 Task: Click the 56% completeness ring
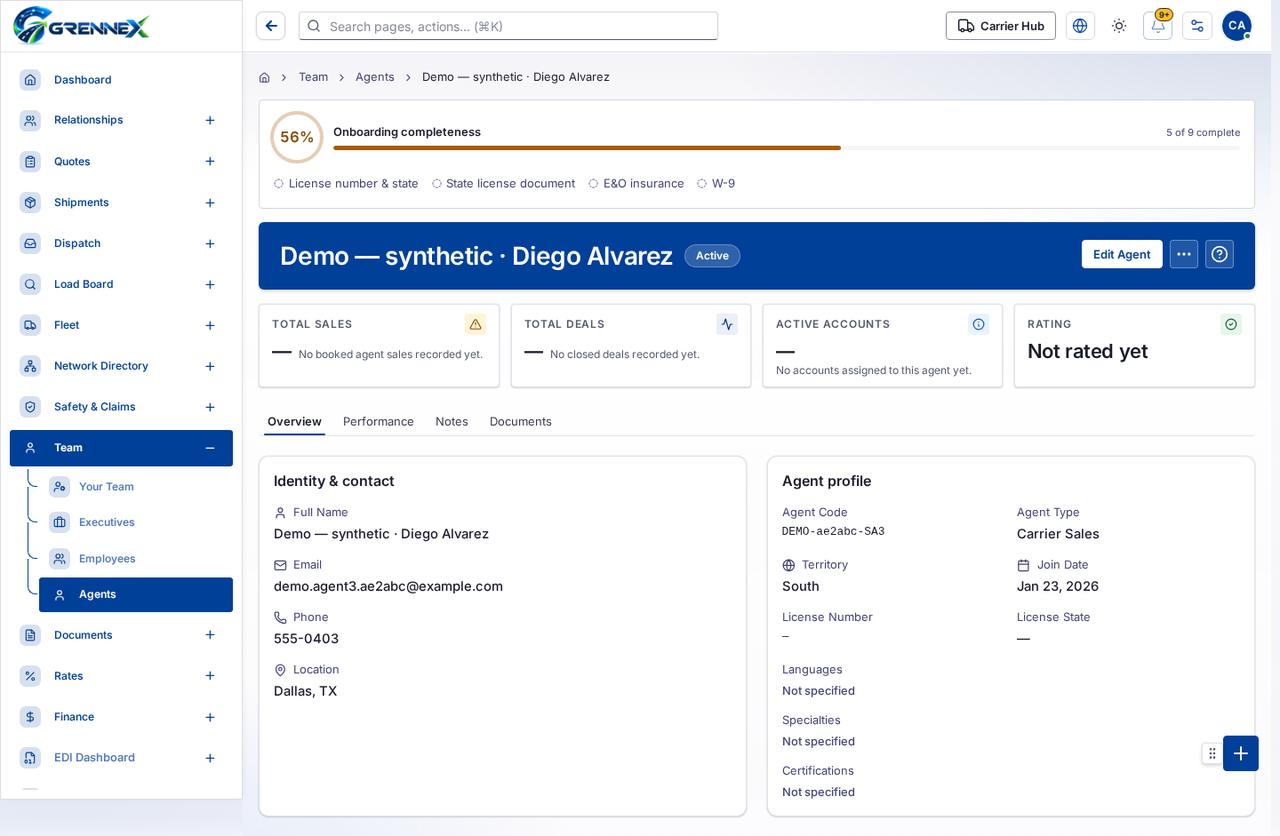[x=297, y=137]
